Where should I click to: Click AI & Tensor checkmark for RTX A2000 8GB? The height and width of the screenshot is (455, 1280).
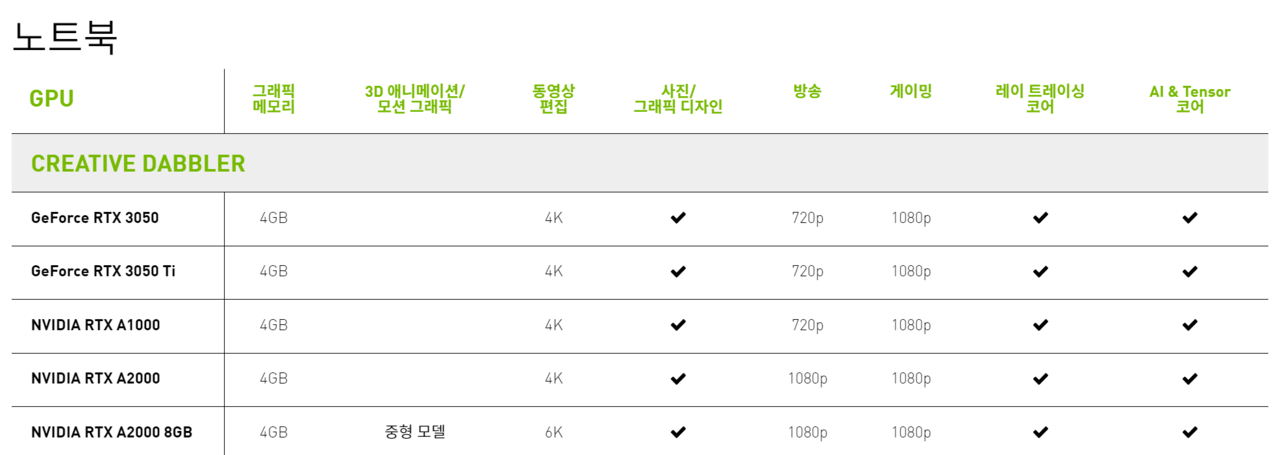[1190, 432]
